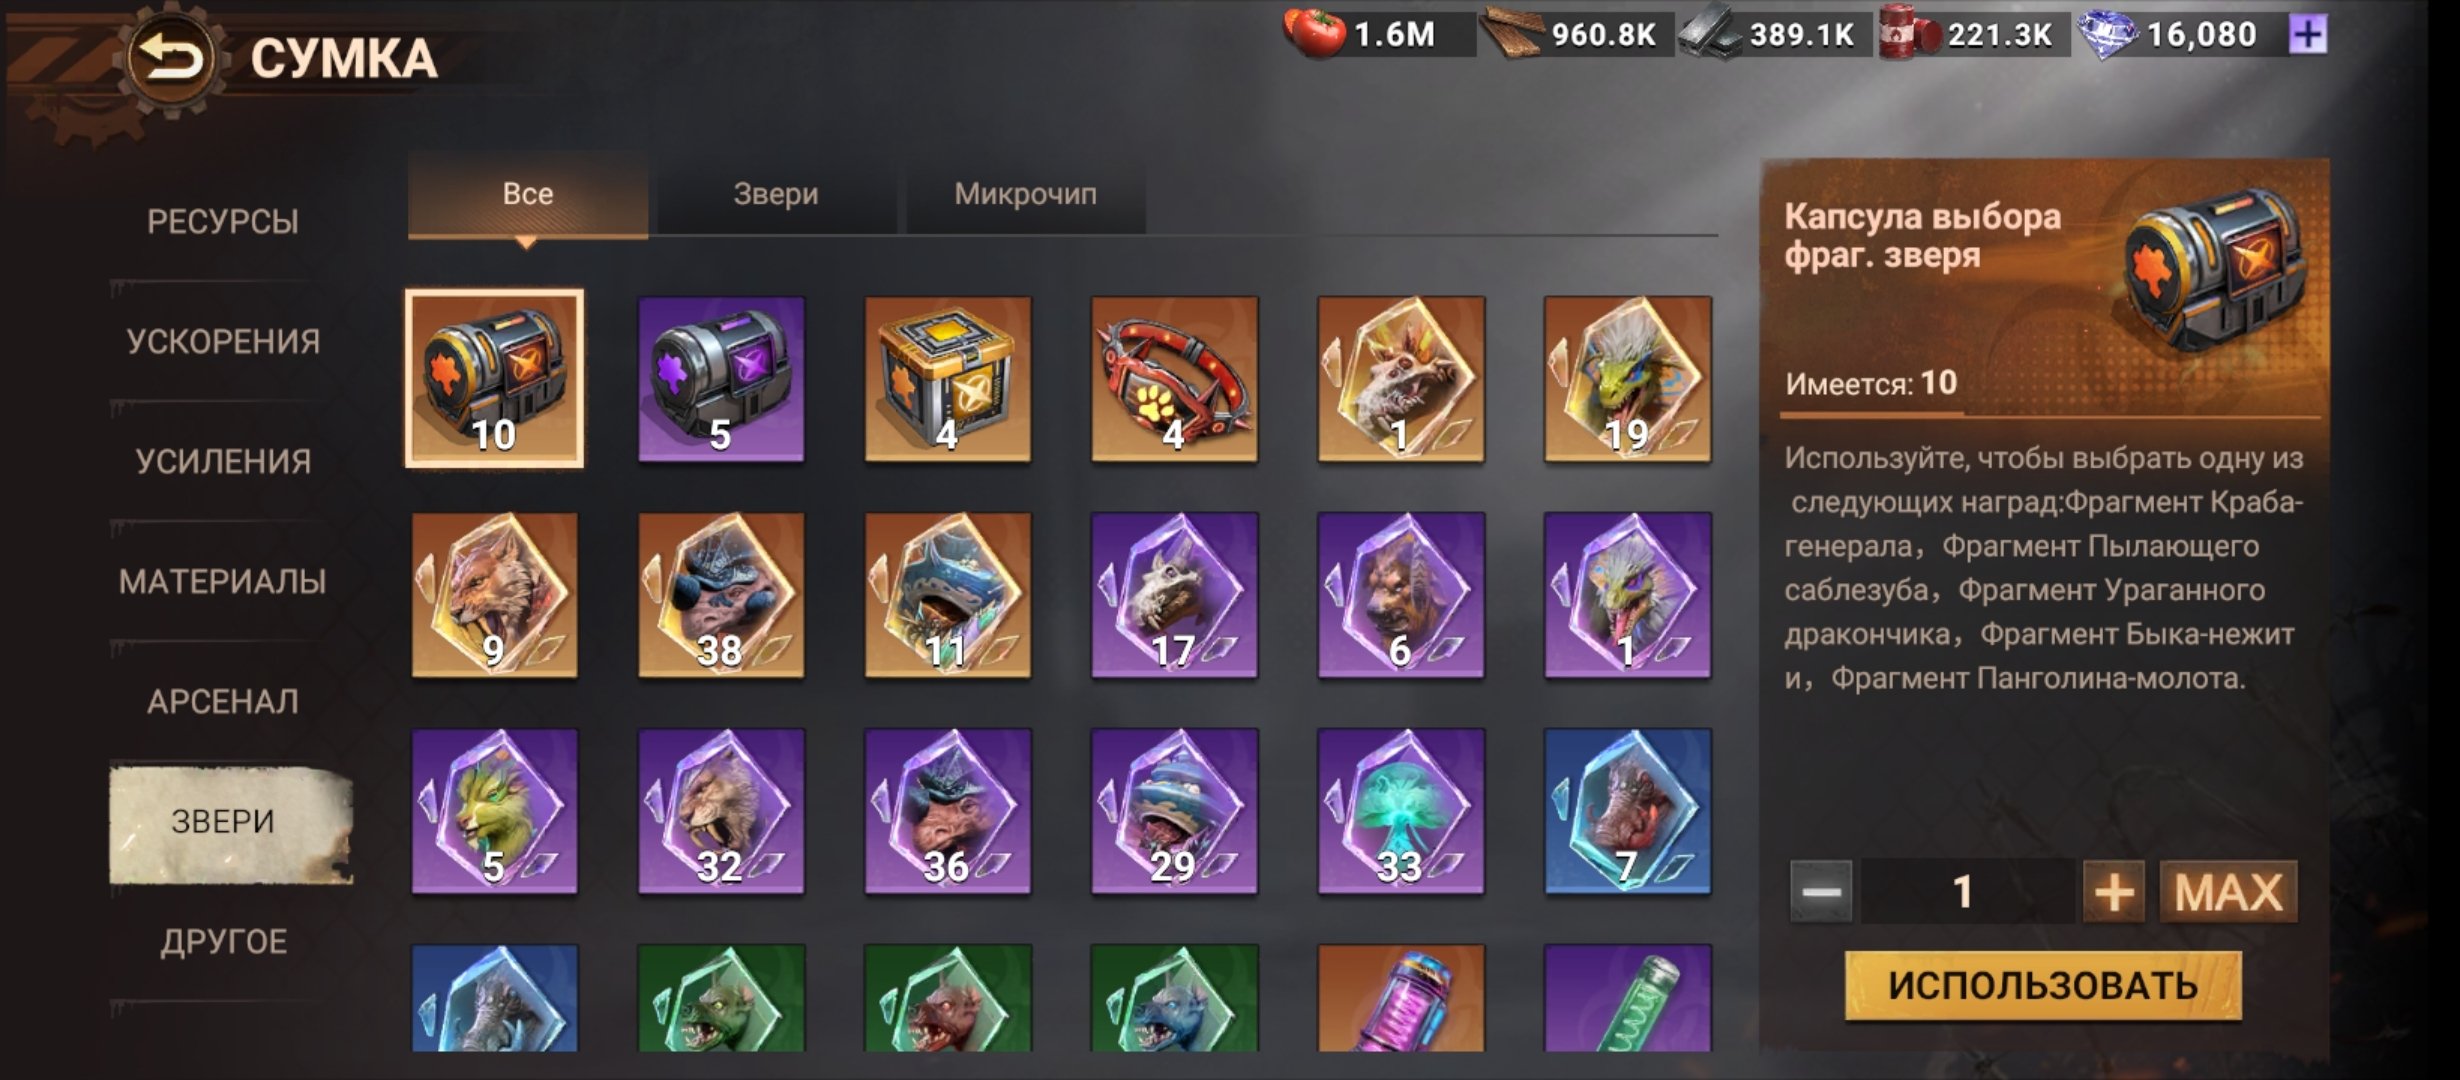The height and width of the screenshot is (1080, 2460).
Task: Switch to the Звери filter tab
Action: point(776,194)
